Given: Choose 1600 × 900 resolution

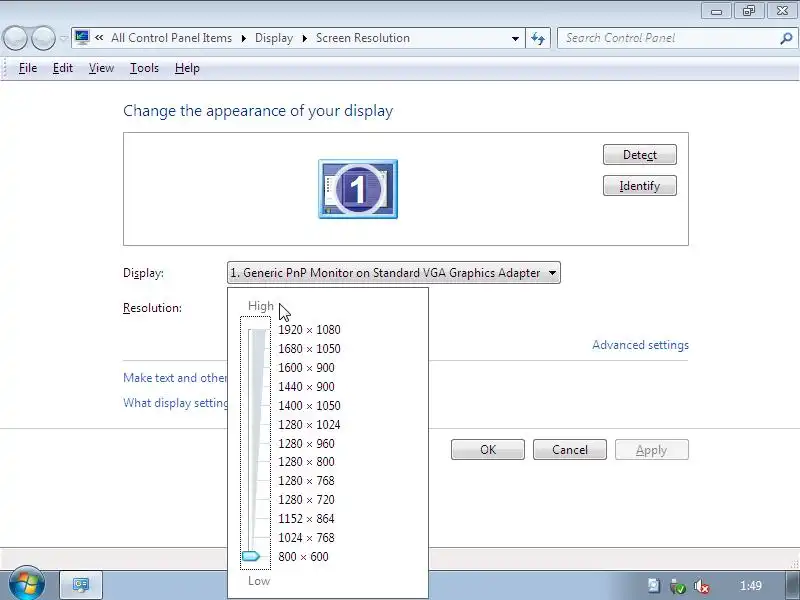Looking at the screenshot, I should coord(306,368).
